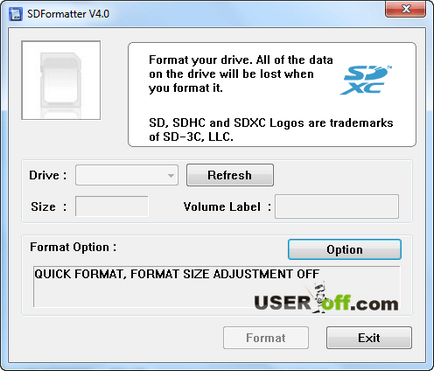Click the Exit button
434x371 pixels.
[369, 338]
